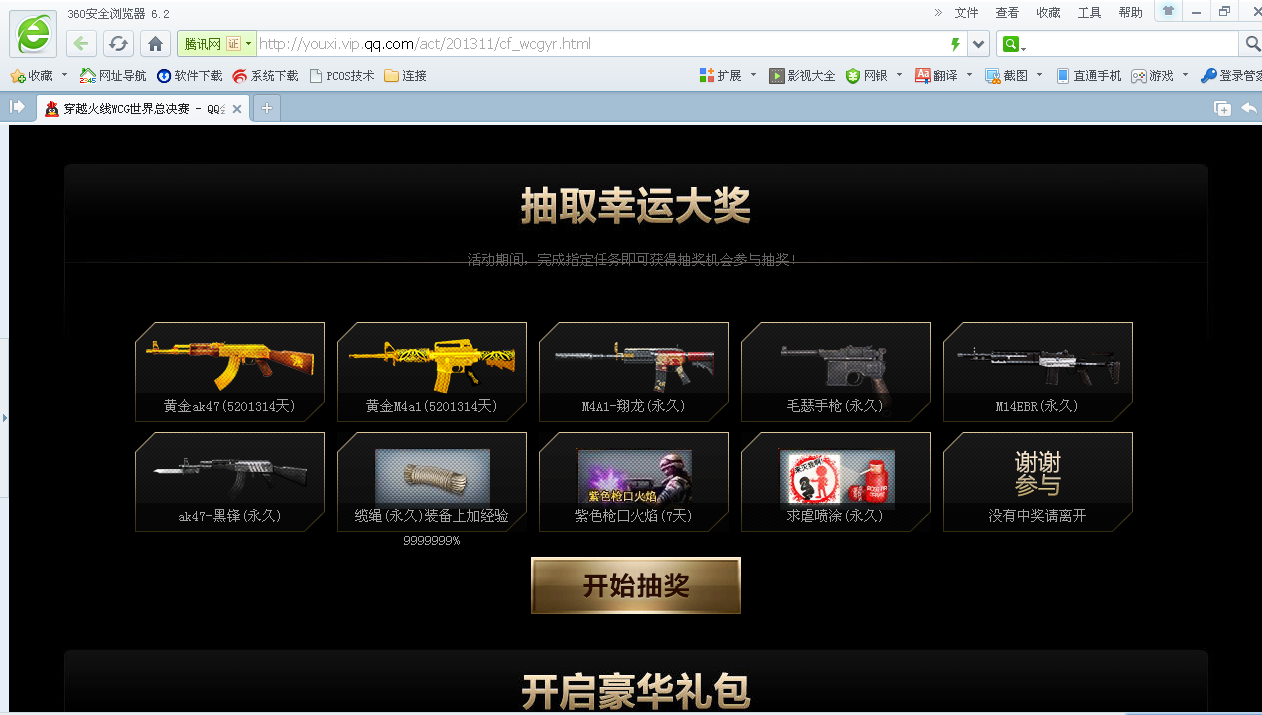Open the 帮助 menu

pyautogui.click(x=1130, y=13)
